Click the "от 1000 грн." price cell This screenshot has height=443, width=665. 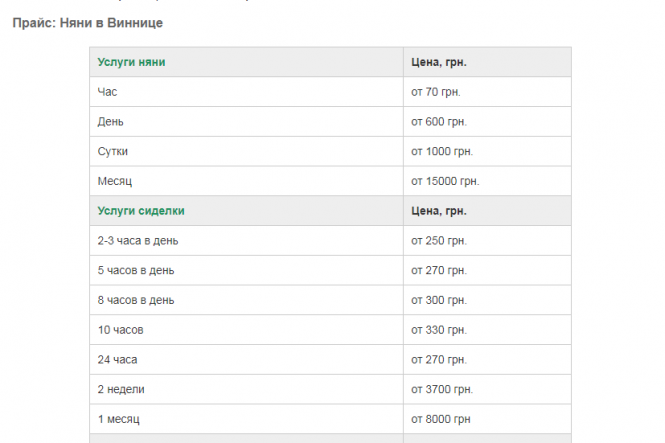tap(442, 152)
